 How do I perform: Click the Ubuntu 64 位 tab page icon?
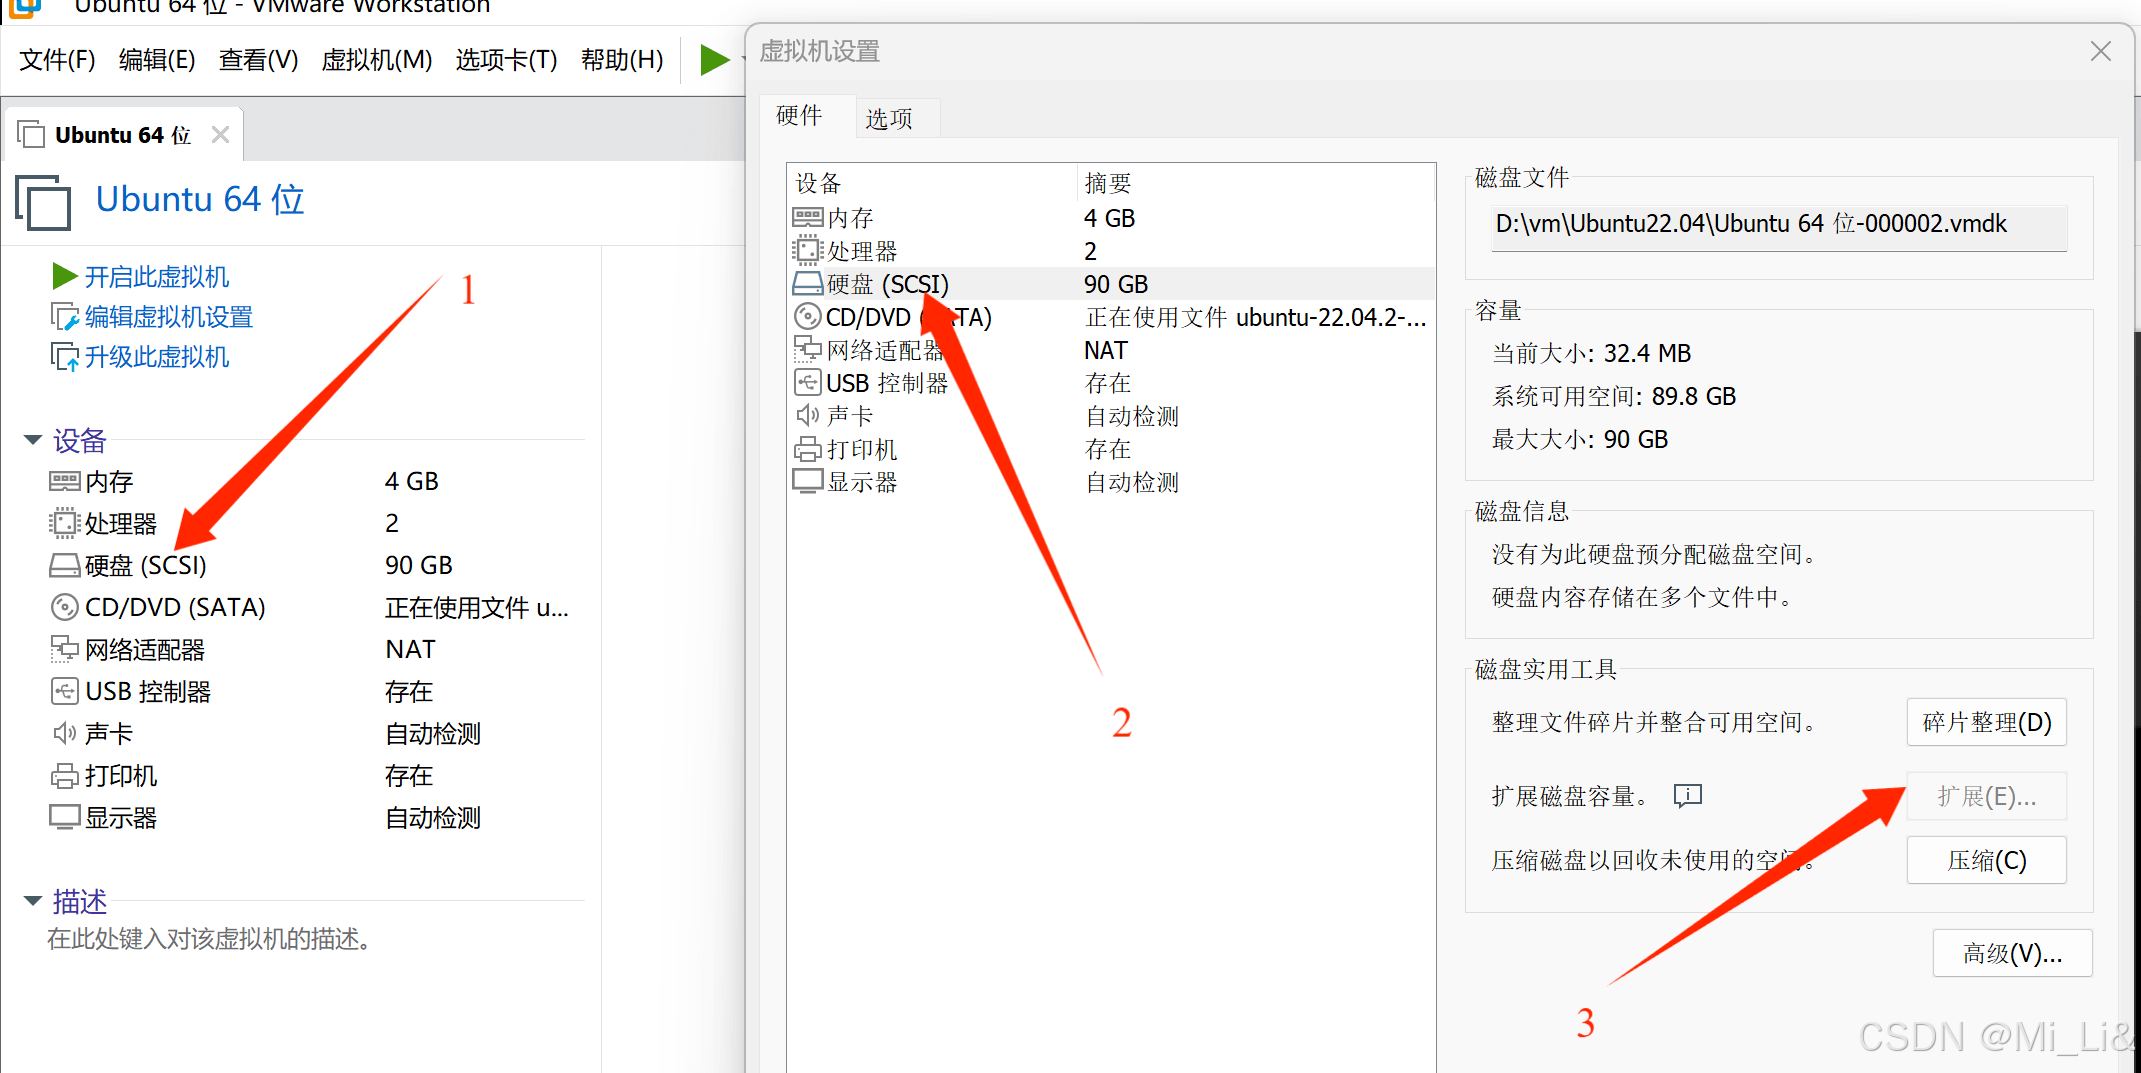(31, 134)
